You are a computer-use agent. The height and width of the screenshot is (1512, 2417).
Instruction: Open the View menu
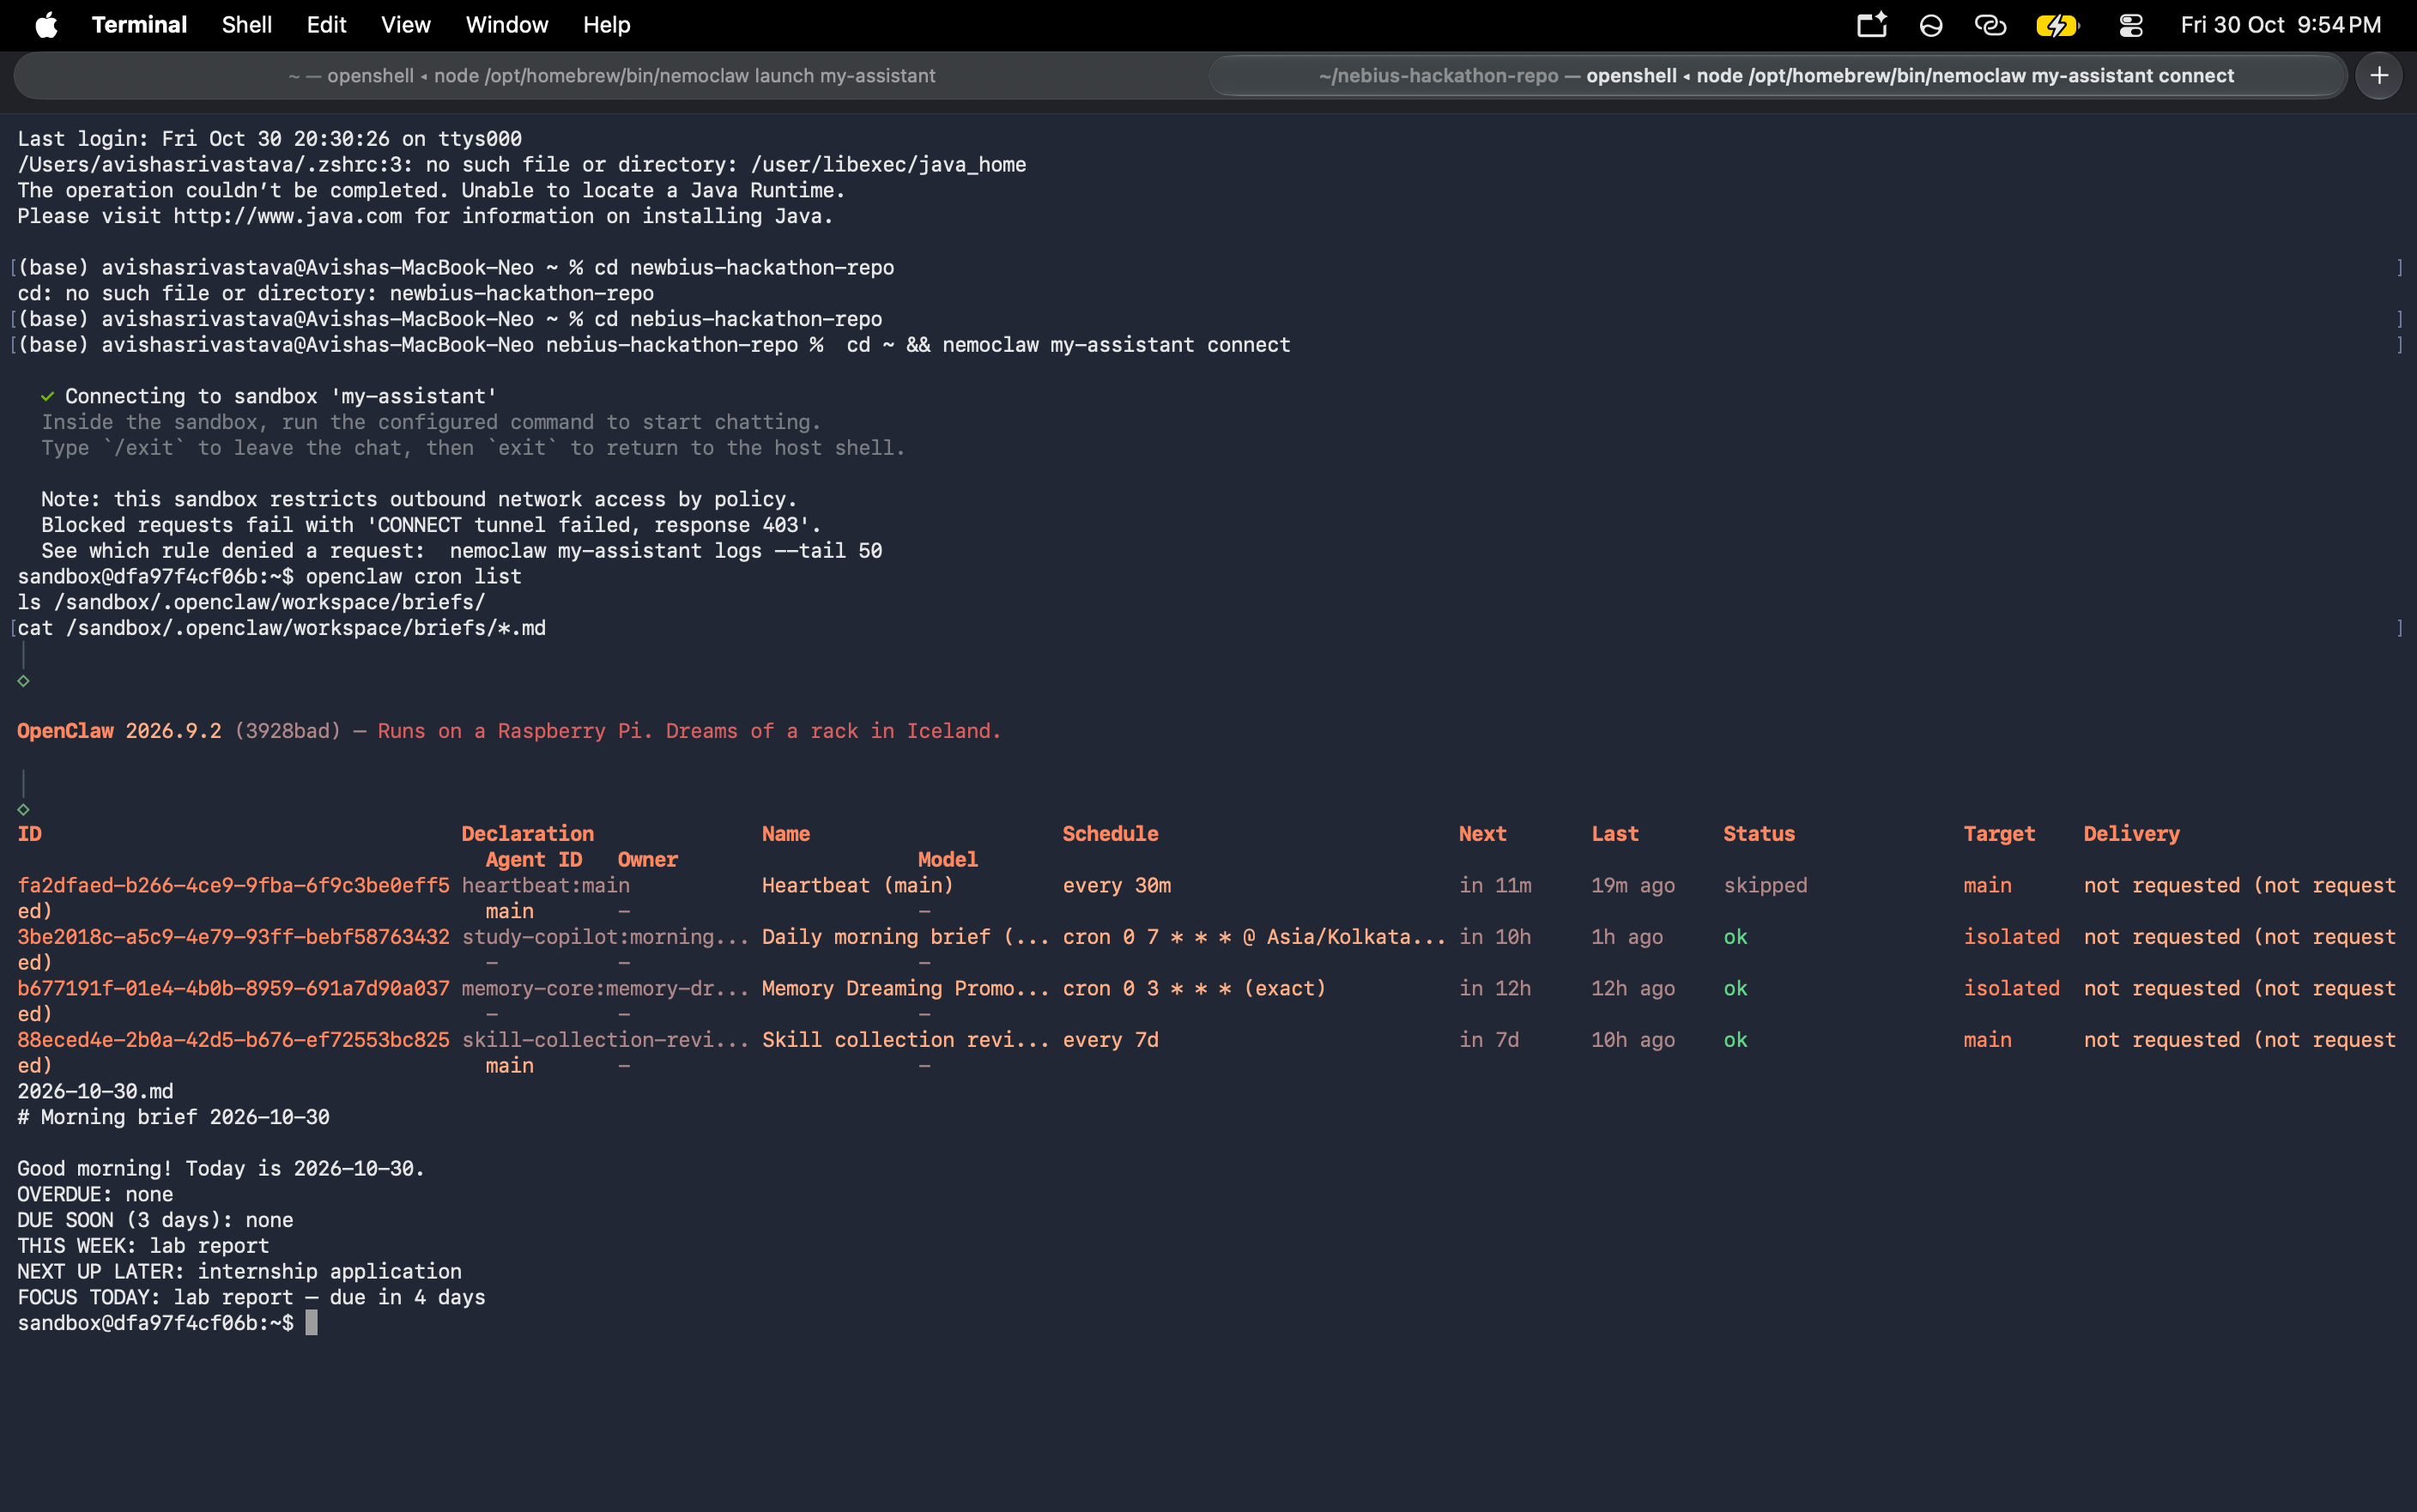[405, 25]
